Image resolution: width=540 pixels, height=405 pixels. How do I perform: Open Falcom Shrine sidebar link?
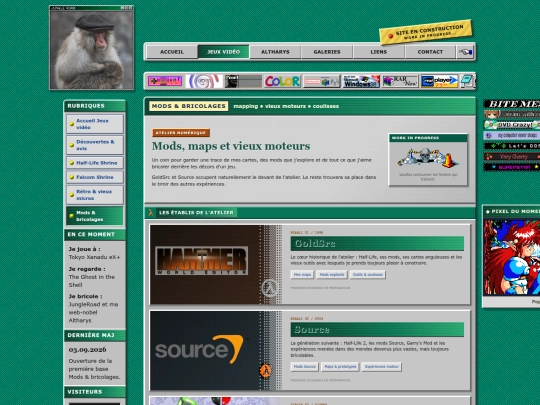tap(95, 177)
